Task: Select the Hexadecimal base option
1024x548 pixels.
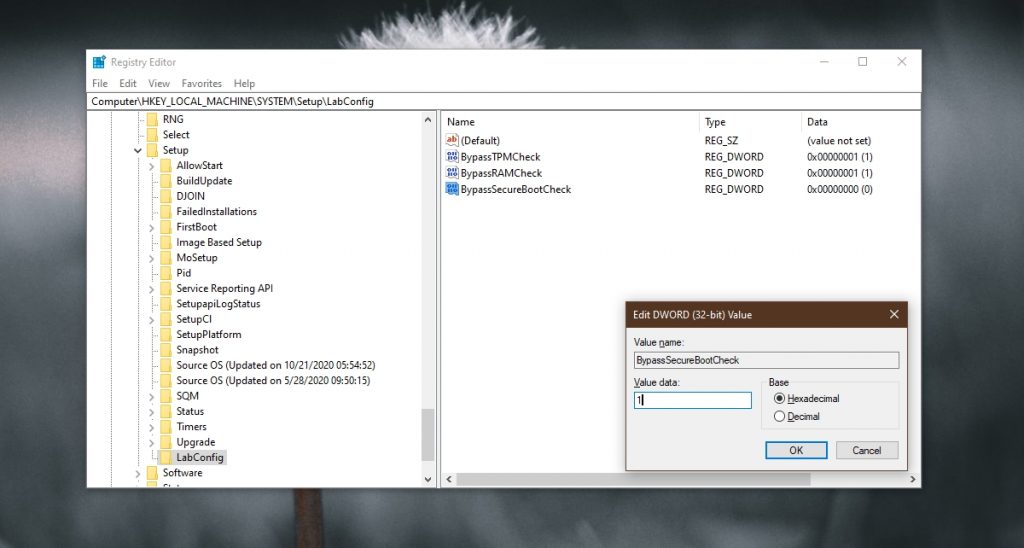Action: (x=780, y=398)
